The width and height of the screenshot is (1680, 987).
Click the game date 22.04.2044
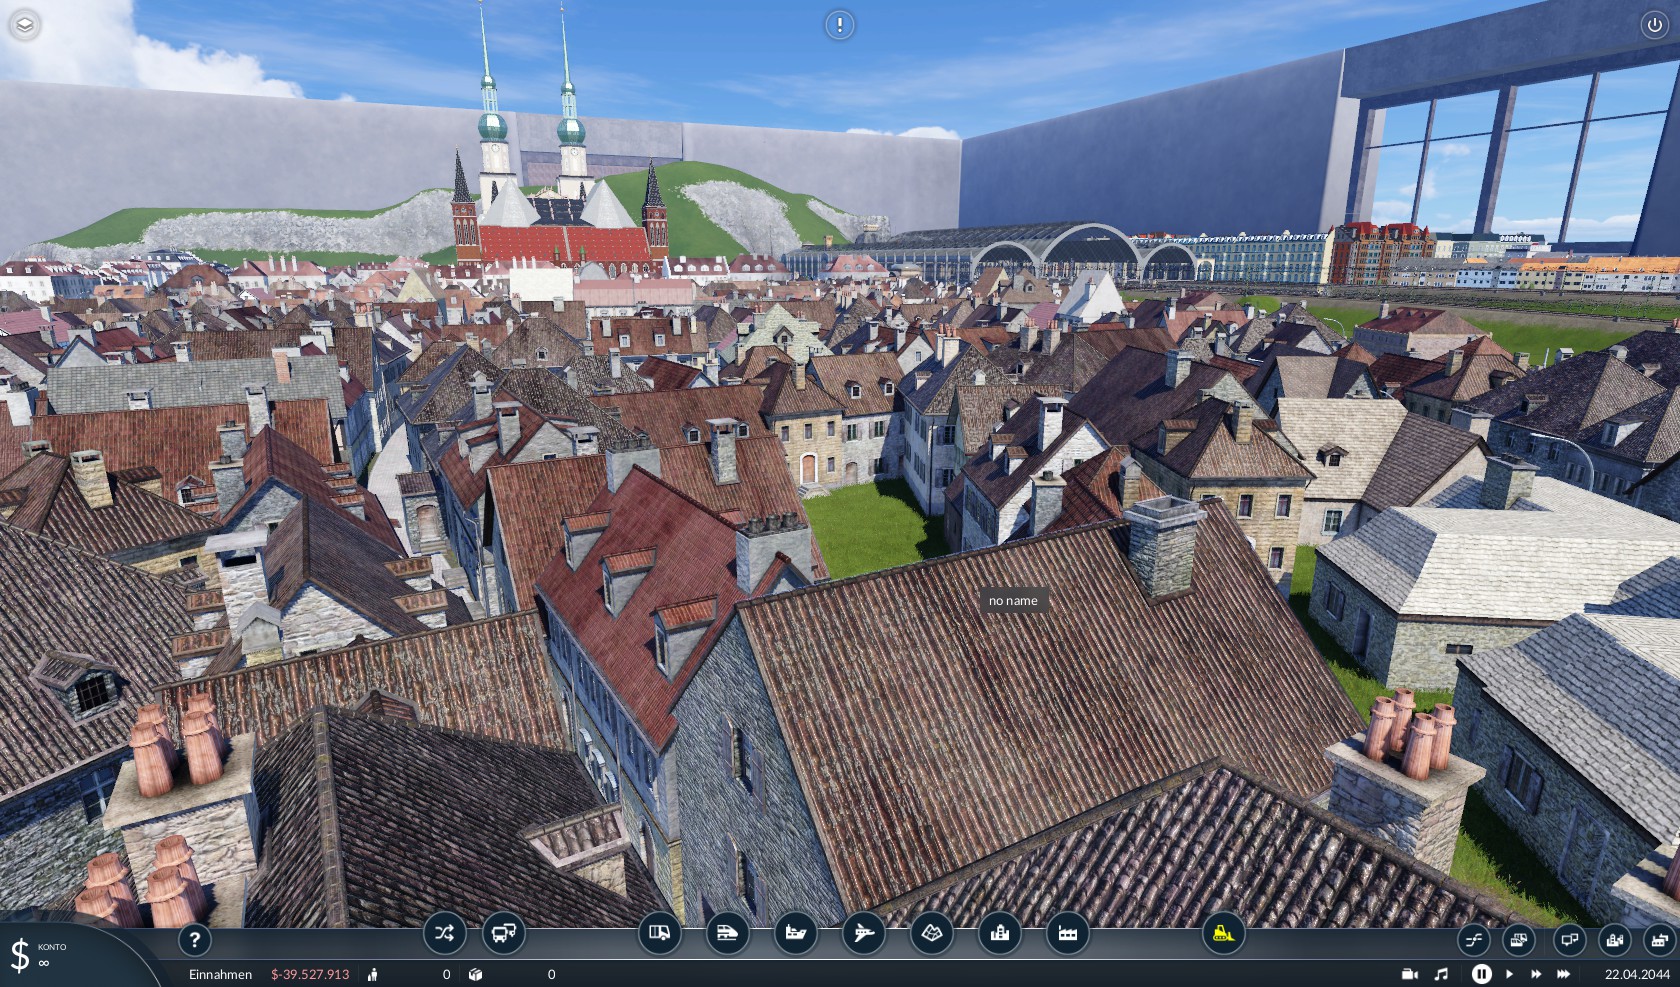point(1638,974)
